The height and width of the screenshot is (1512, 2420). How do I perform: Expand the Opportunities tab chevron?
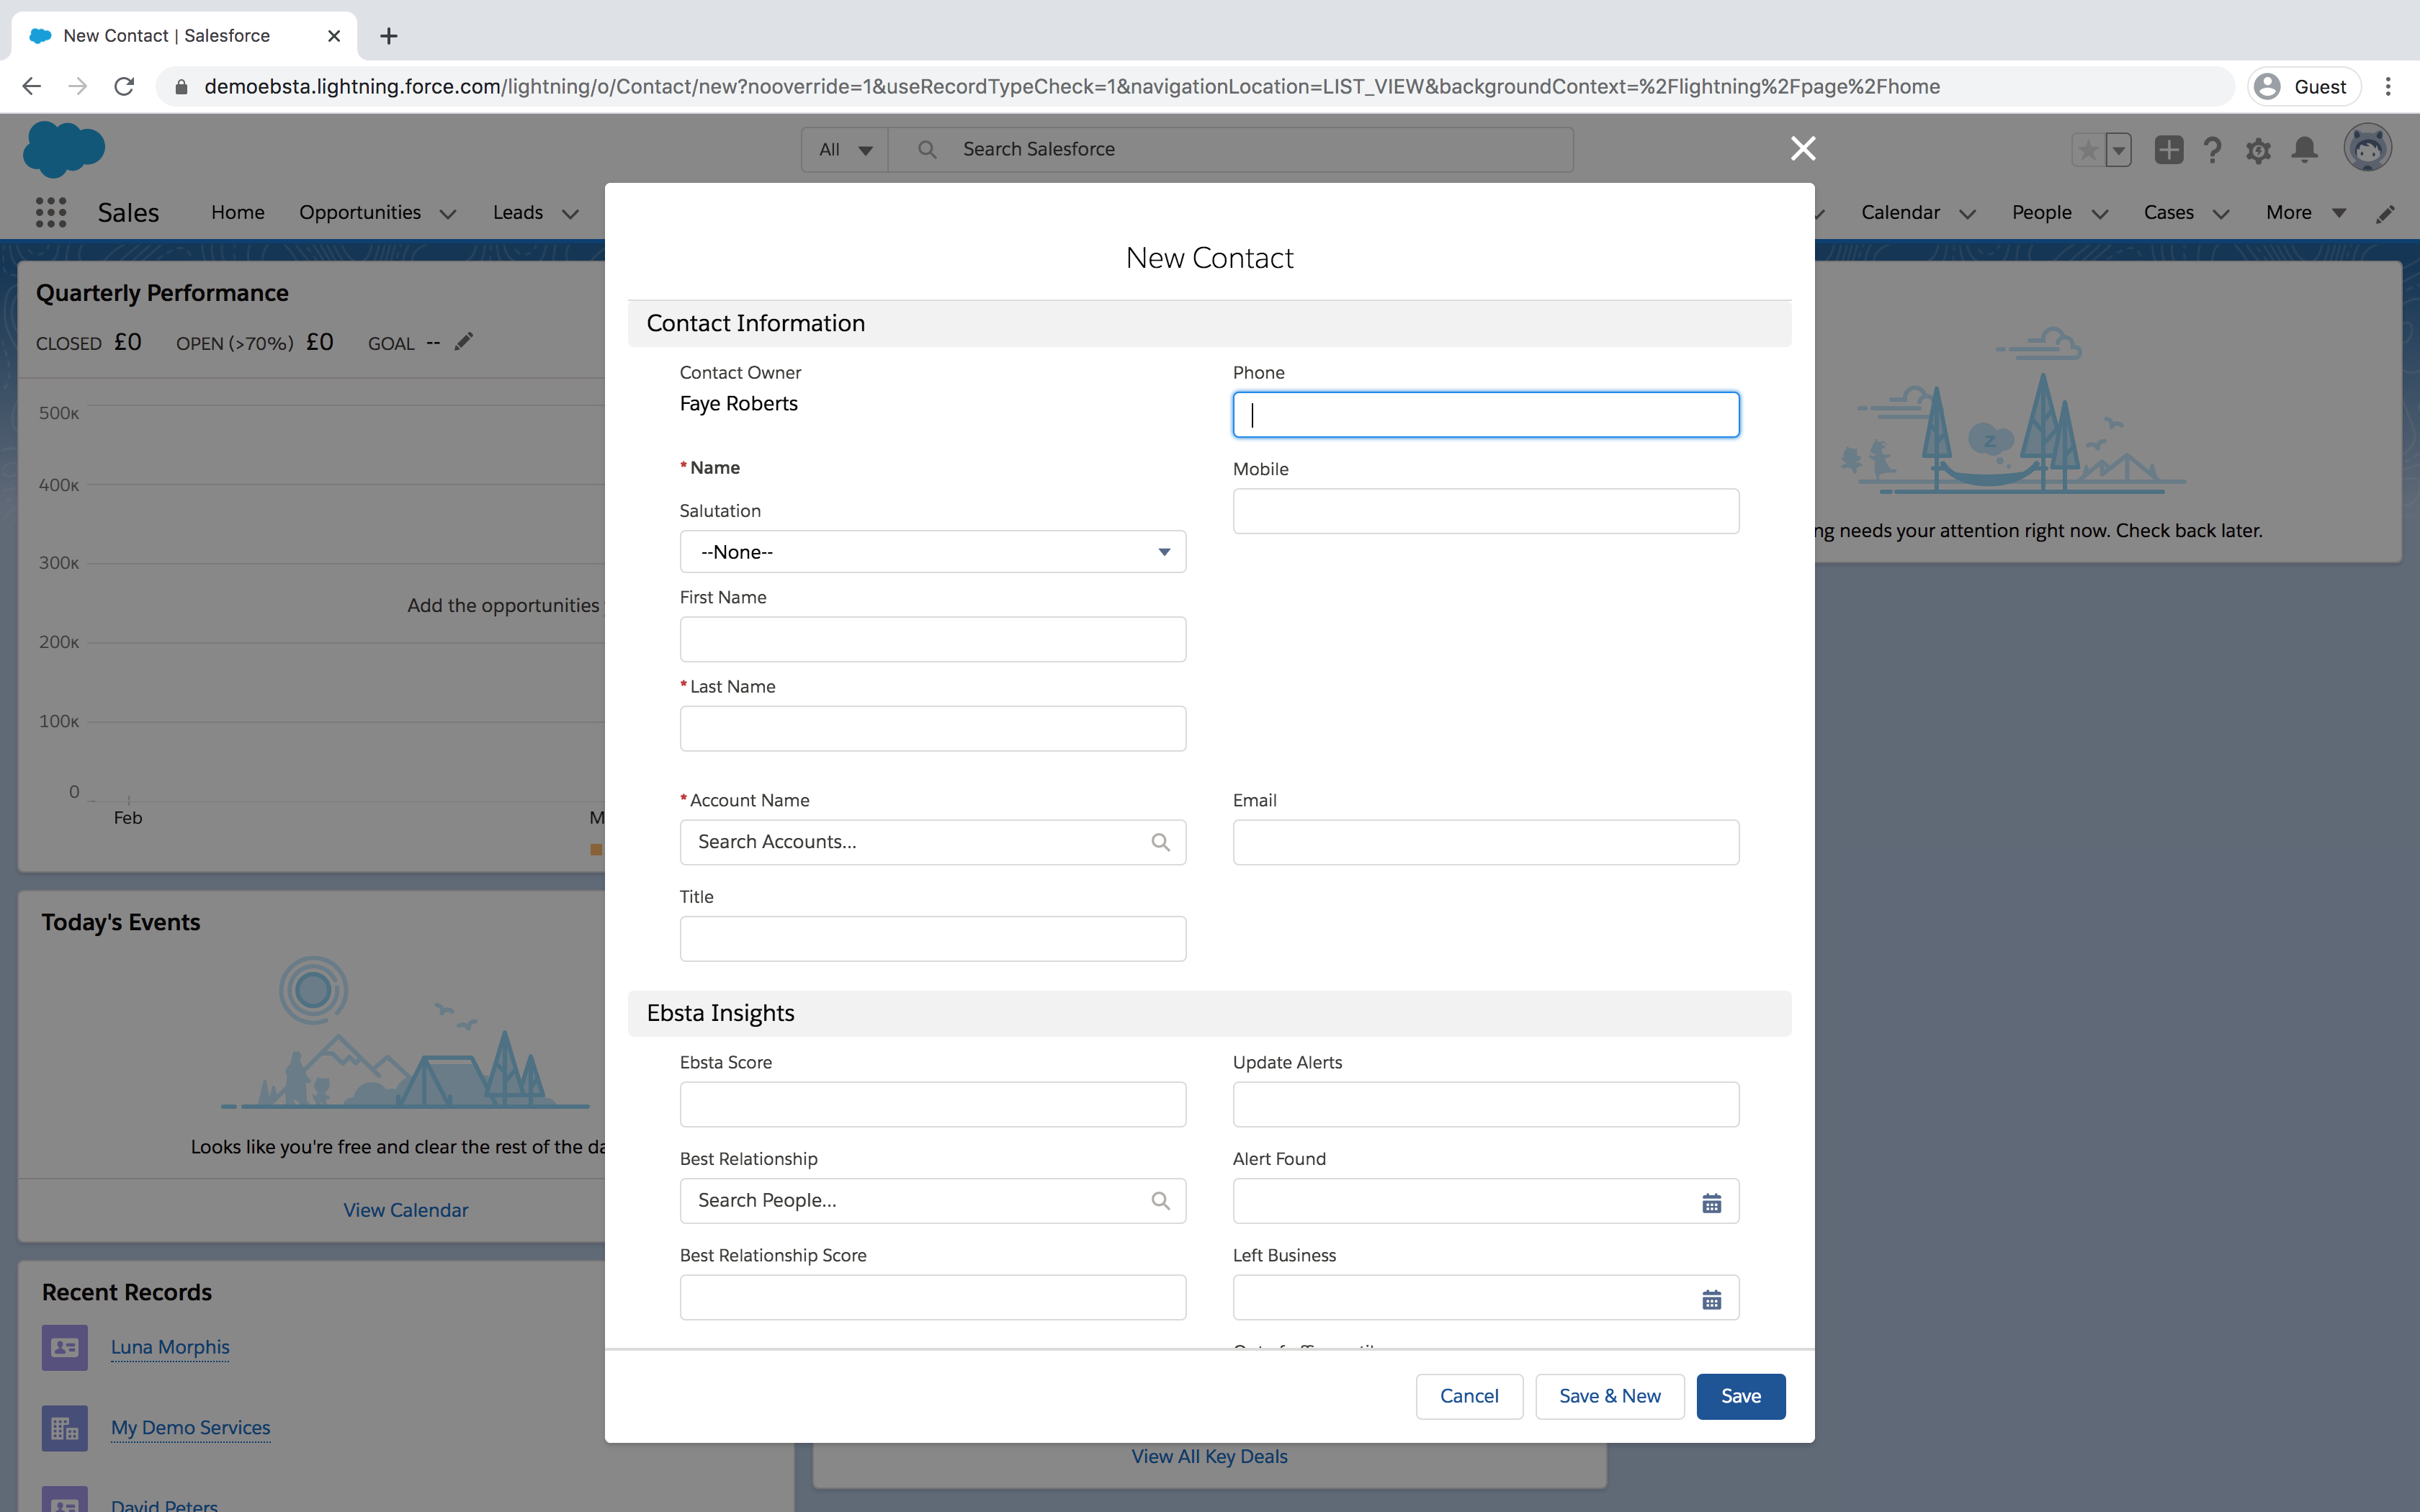pos(448,214)
